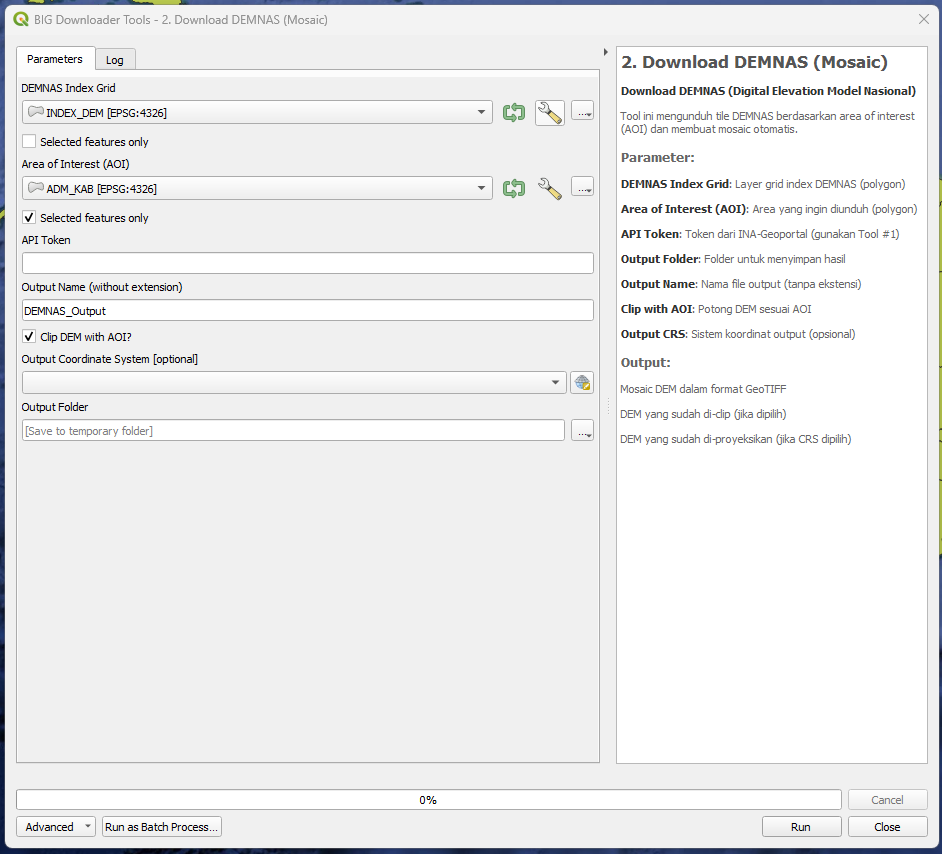Iterate over the Area of Interest layer

pyautogui.click(x=514, y=188)
